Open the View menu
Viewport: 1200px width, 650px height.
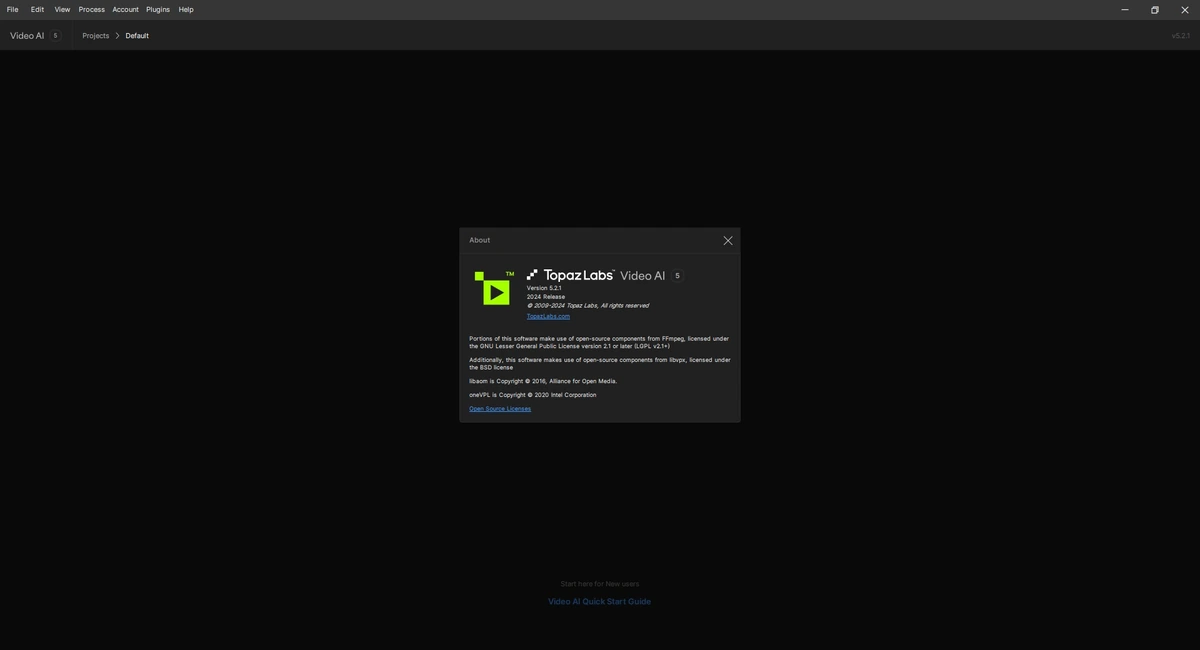pyautogui.click(x=62, y=9)
